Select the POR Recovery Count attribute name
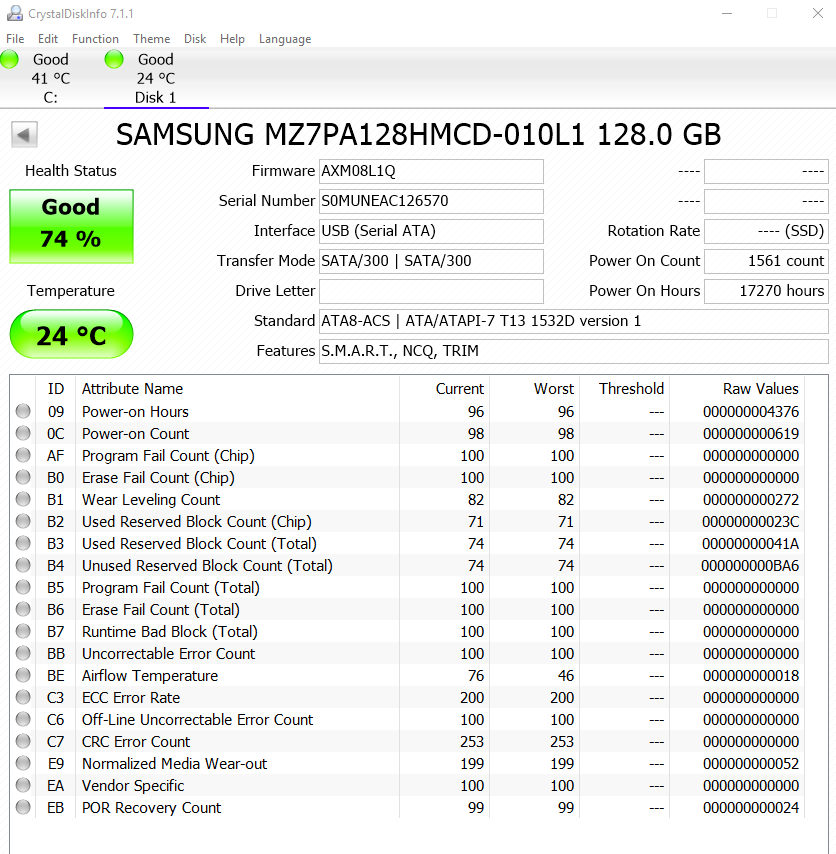Image resolution: width=836 pixels, height=854 pixels. (151, 808)
